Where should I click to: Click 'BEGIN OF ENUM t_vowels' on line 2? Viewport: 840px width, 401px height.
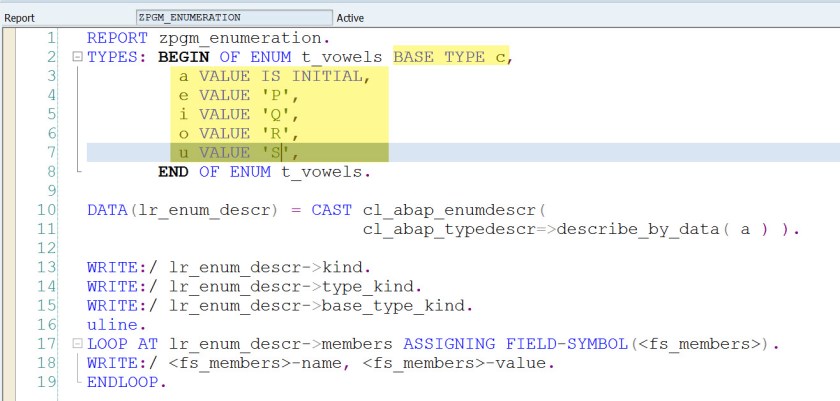pos(270,57)
